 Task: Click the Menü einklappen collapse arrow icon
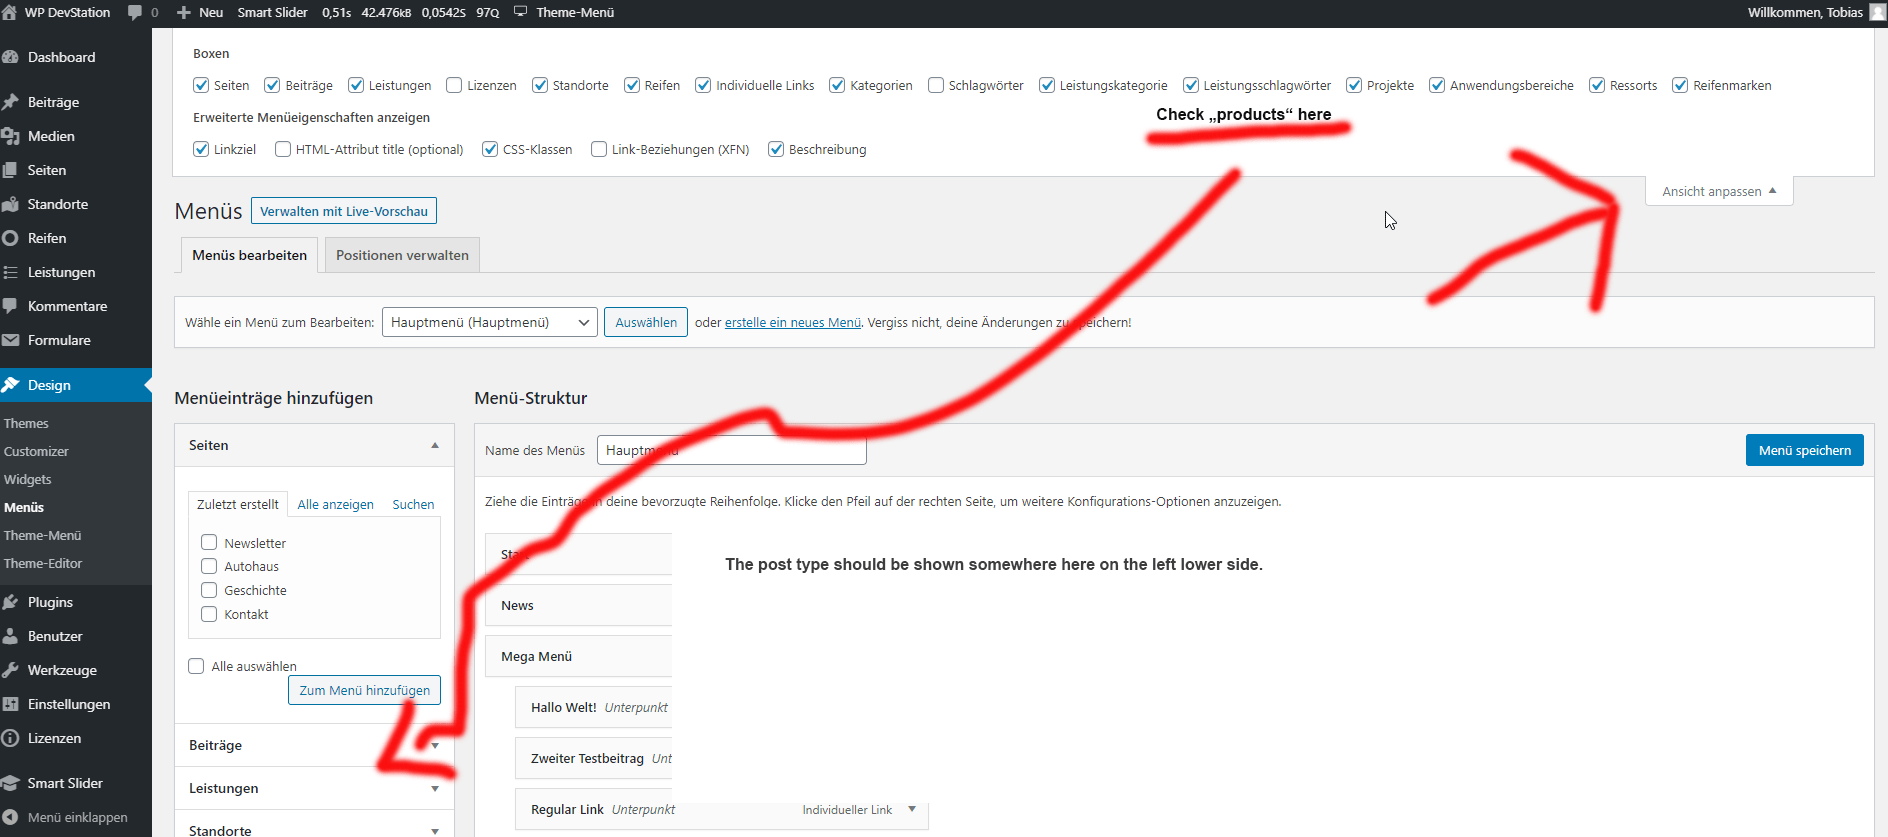[x=10, y=817]
